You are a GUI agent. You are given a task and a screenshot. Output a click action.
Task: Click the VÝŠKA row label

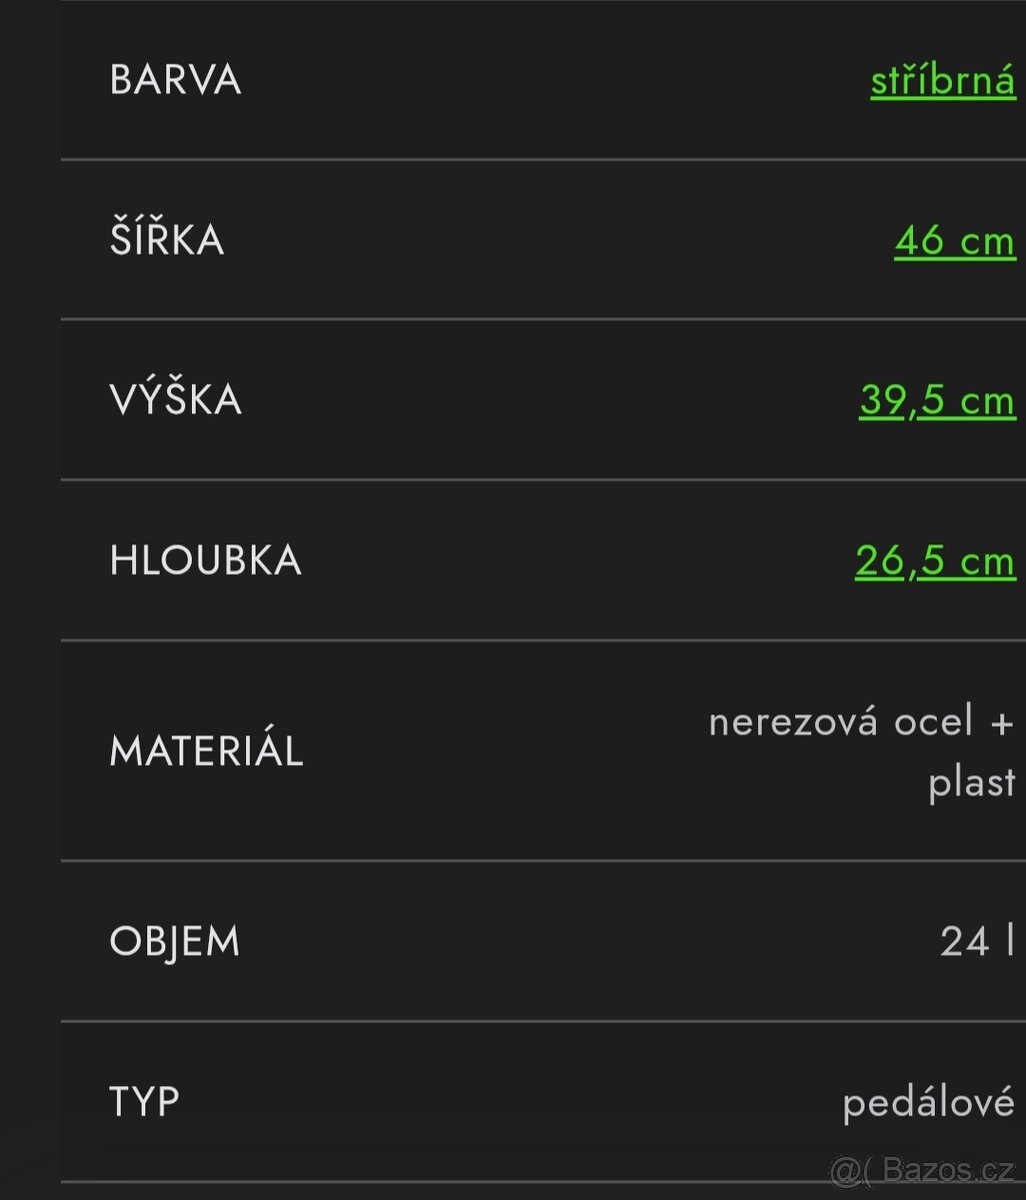coord(176,400)
